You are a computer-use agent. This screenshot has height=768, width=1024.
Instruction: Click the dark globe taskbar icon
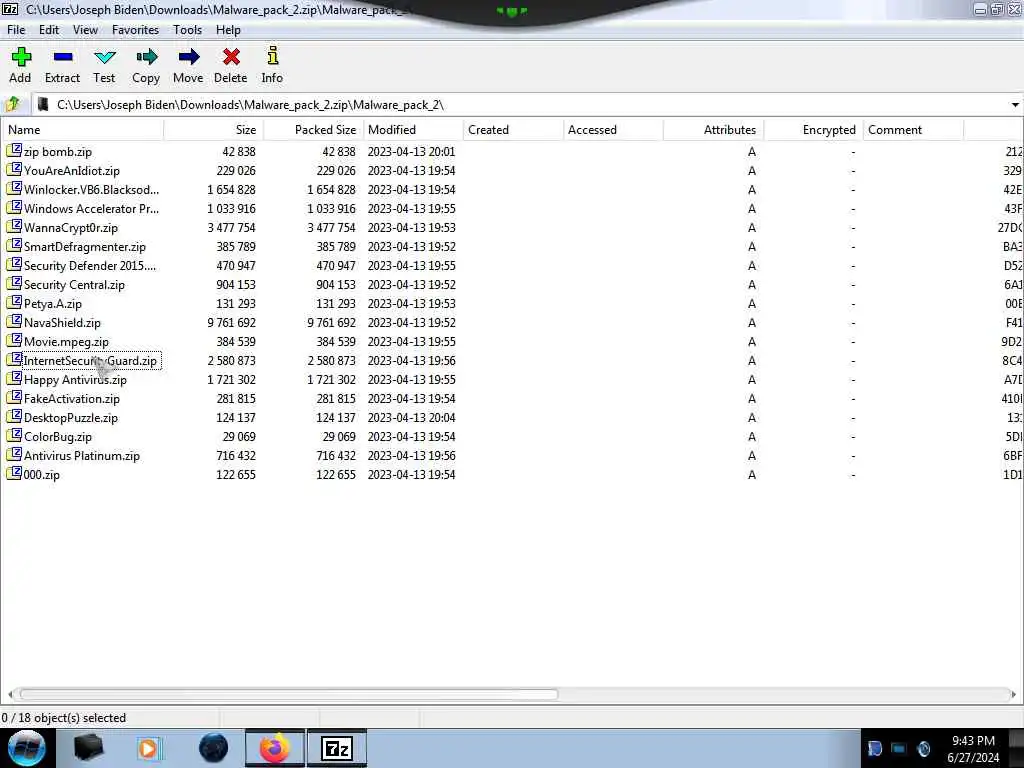point(214,748)
